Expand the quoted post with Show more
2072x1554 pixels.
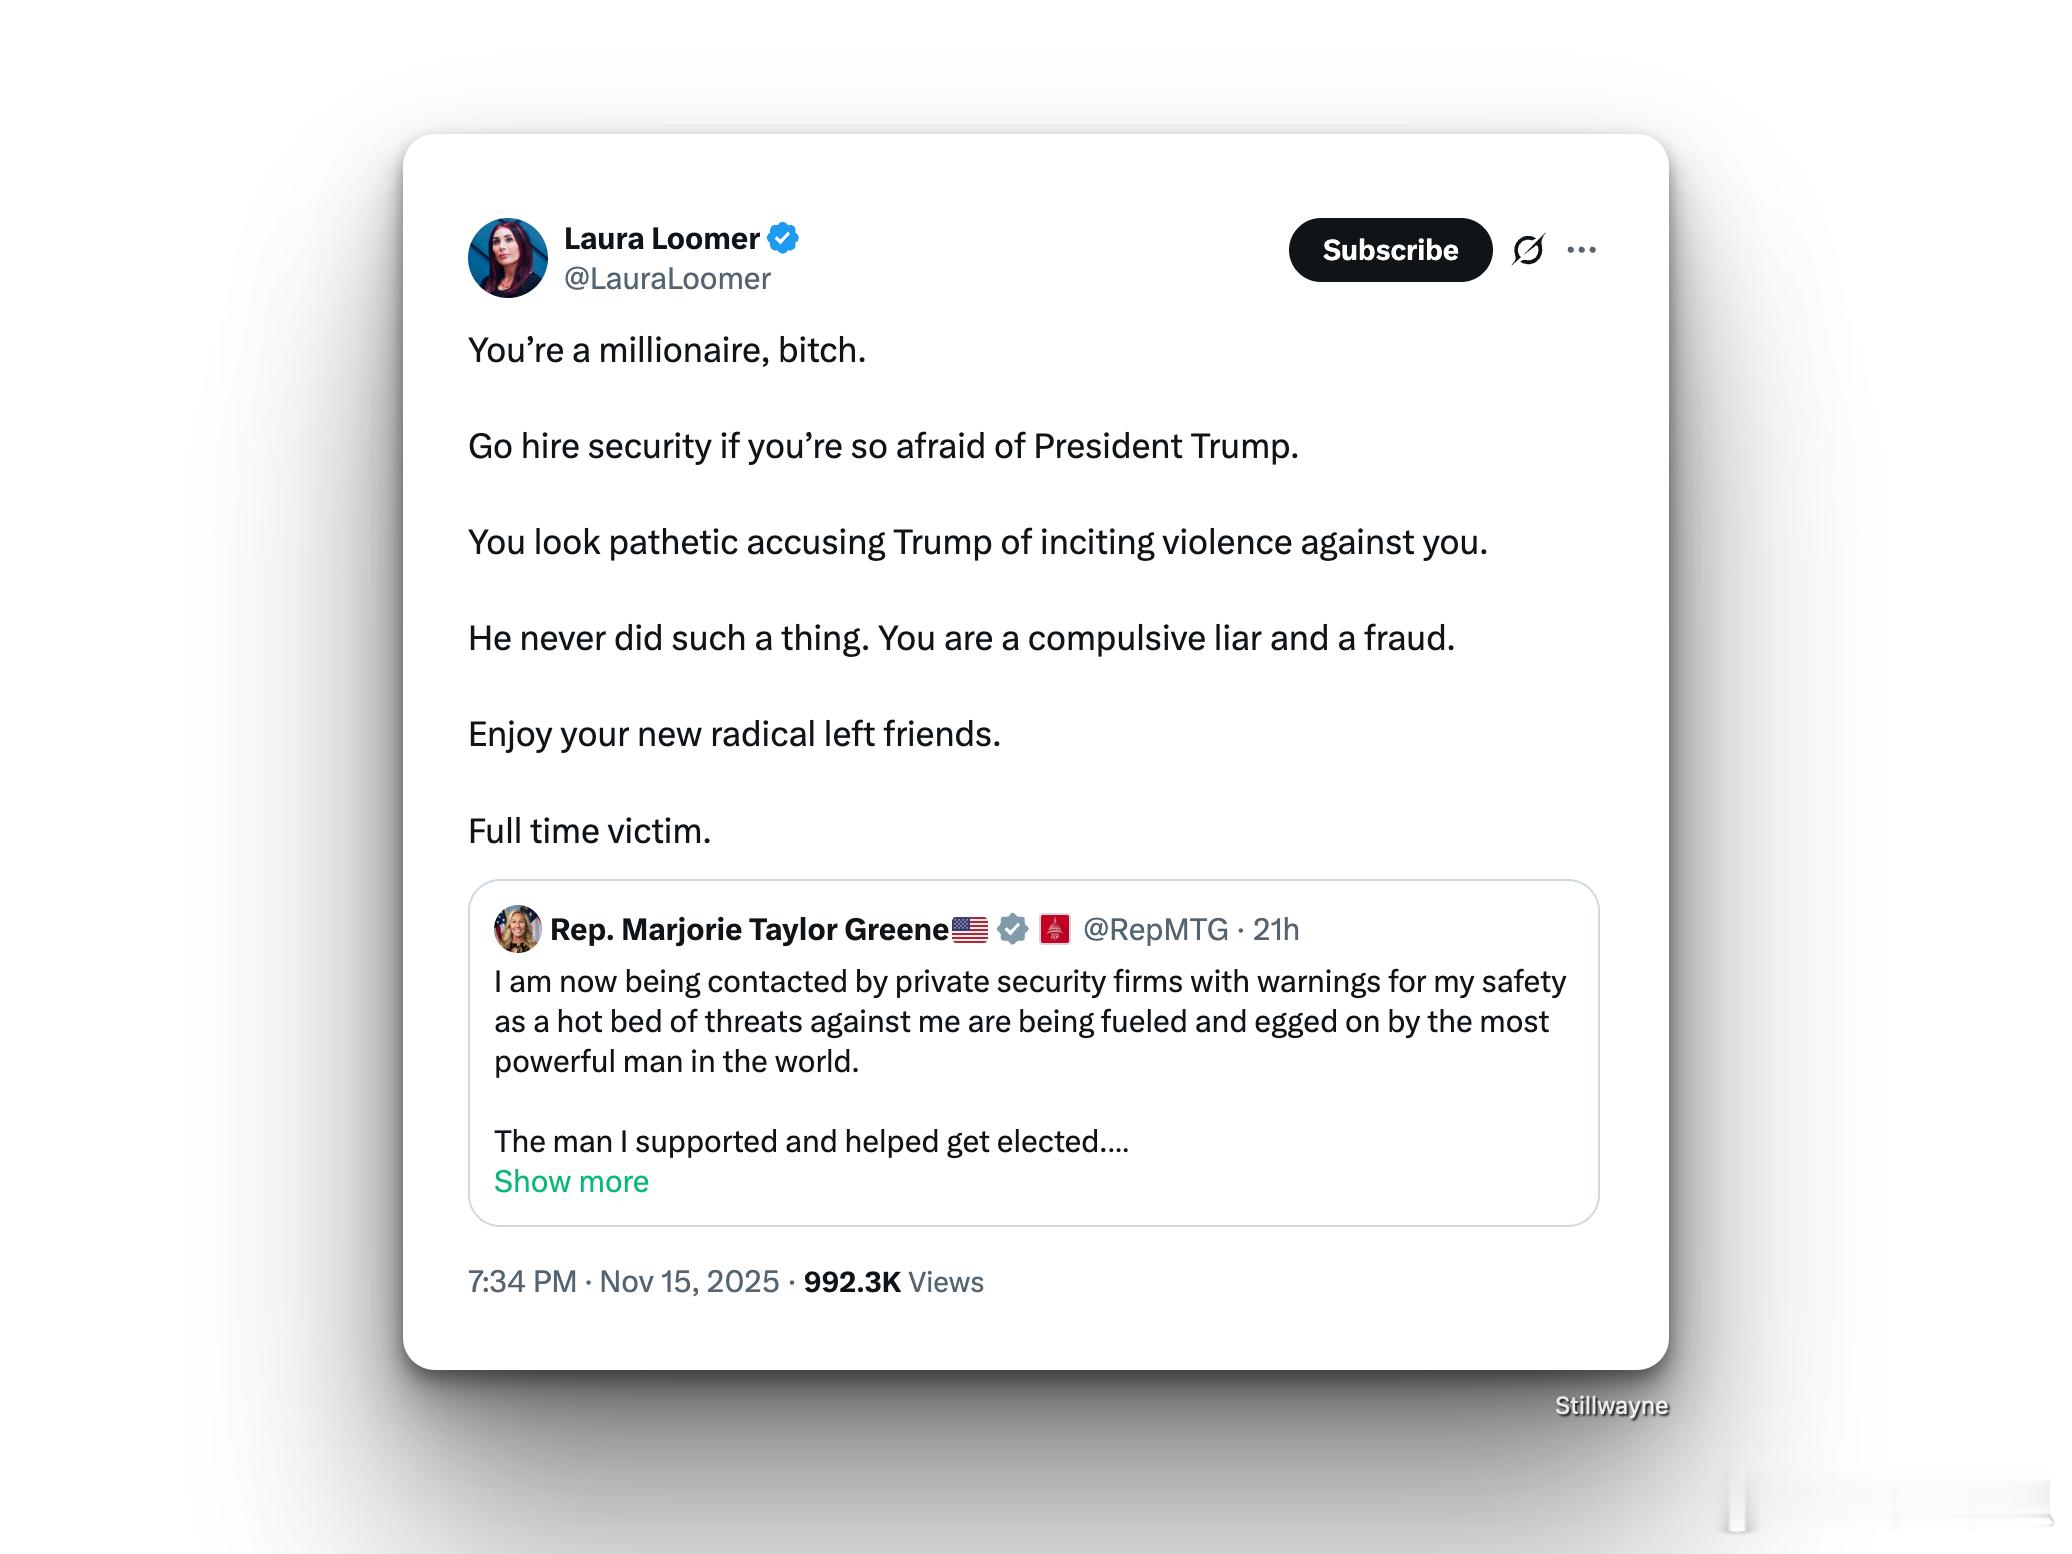(x=571, y=1182)
